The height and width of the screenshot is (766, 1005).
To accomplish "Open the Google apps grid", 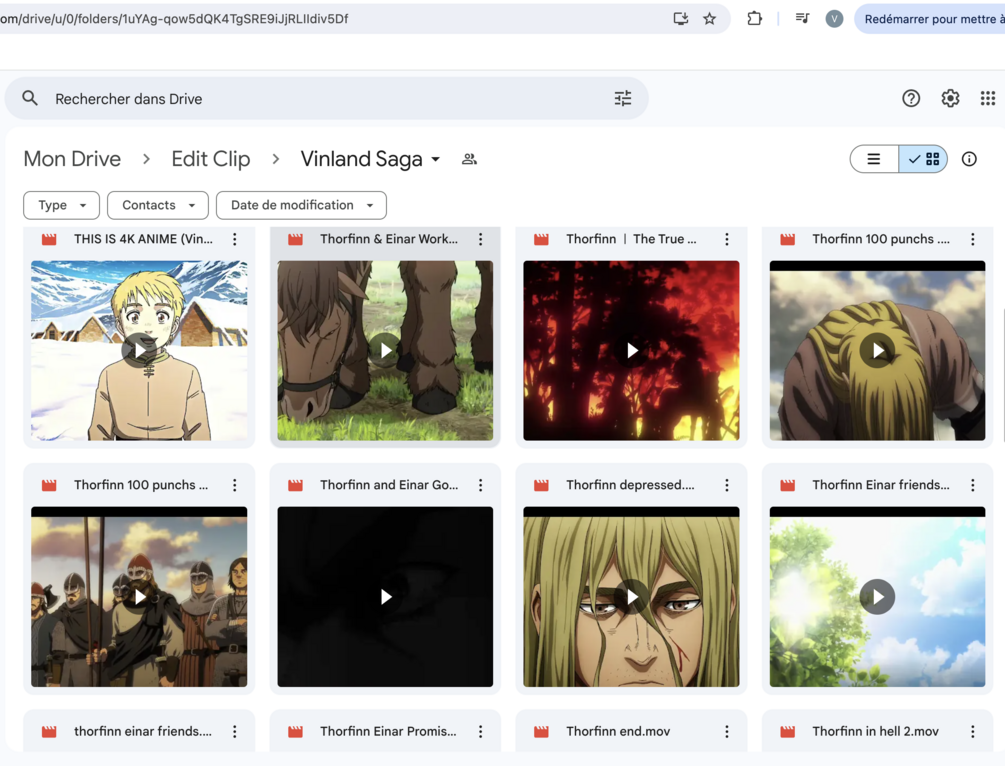I will tap(988, 98).
